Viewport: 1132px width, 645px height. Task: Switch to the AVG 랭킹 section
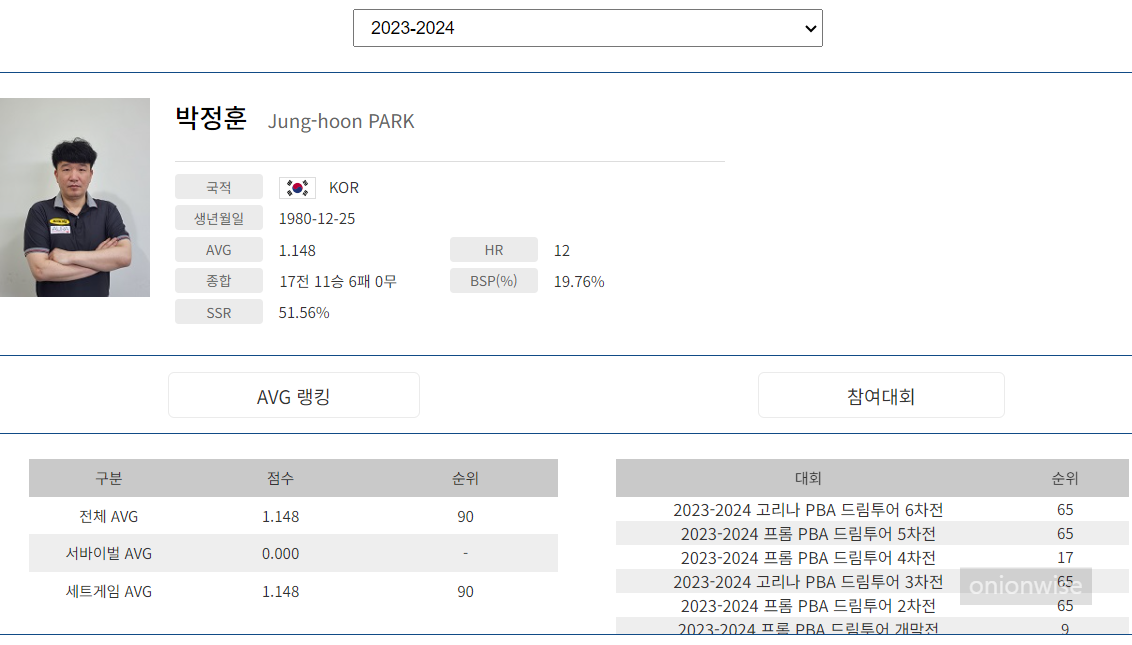point(293,394)
